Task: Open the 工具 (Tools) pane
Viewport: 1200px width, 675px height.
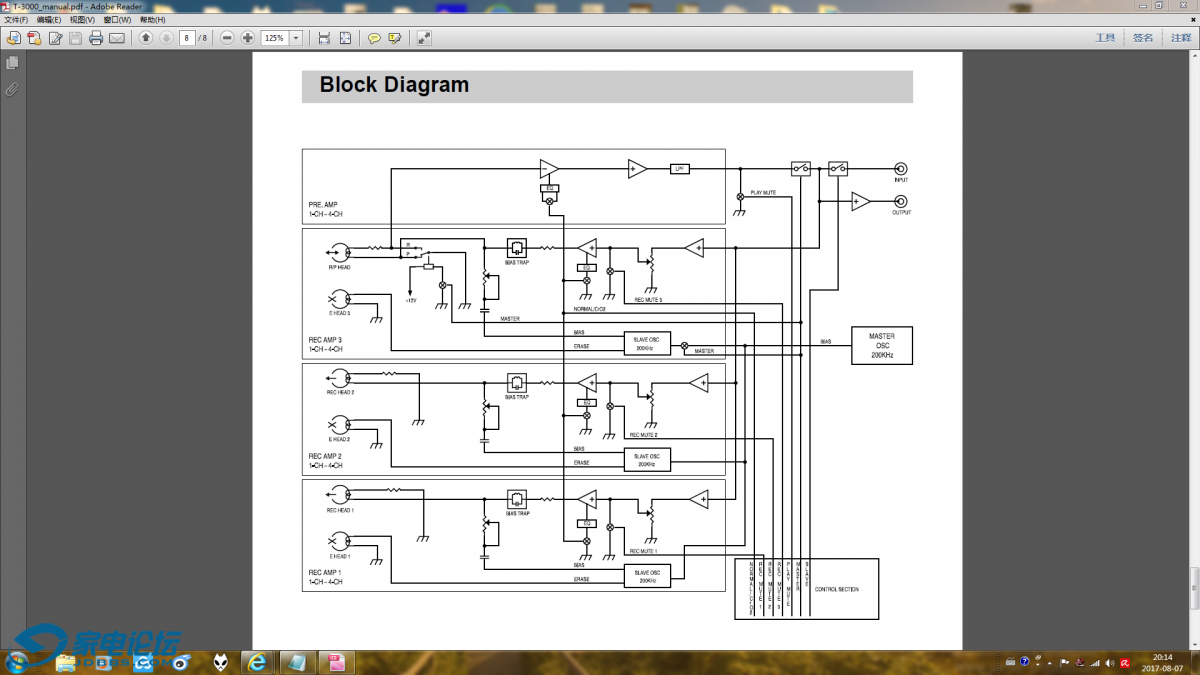Action: pos(1105,38)
